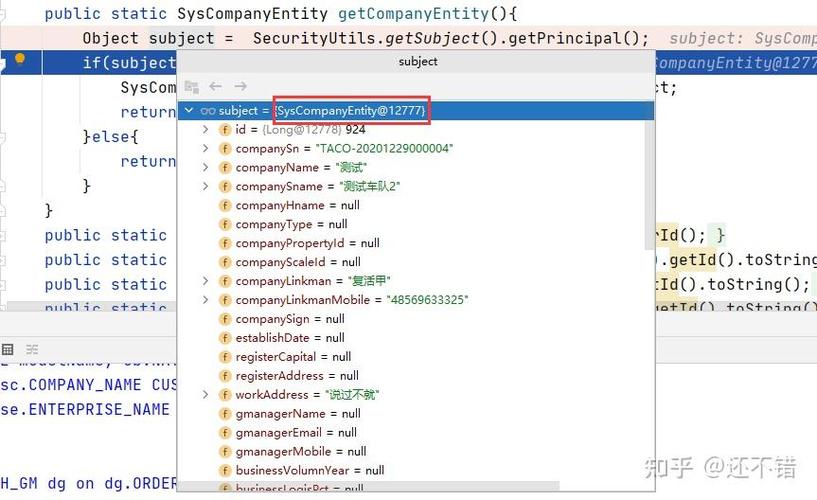Image resolution: width=817 pixels, height=500 pixels.
Task: Click the list layout icon beside table icon
Action: click(32, 349)
